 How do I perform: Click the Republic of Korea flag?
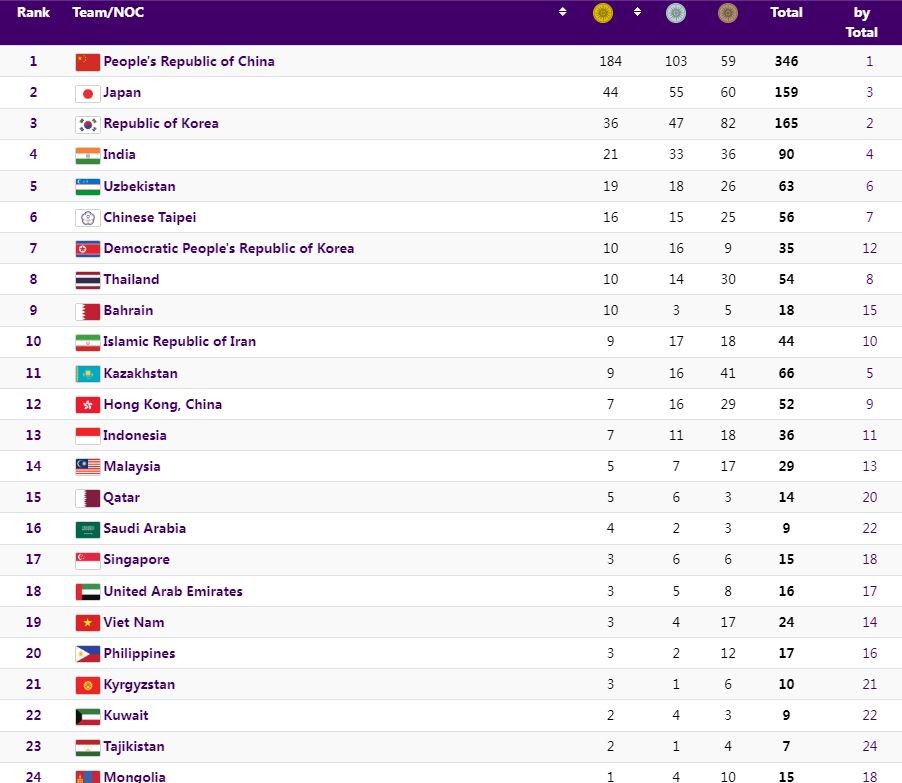(x=88, y=124)
